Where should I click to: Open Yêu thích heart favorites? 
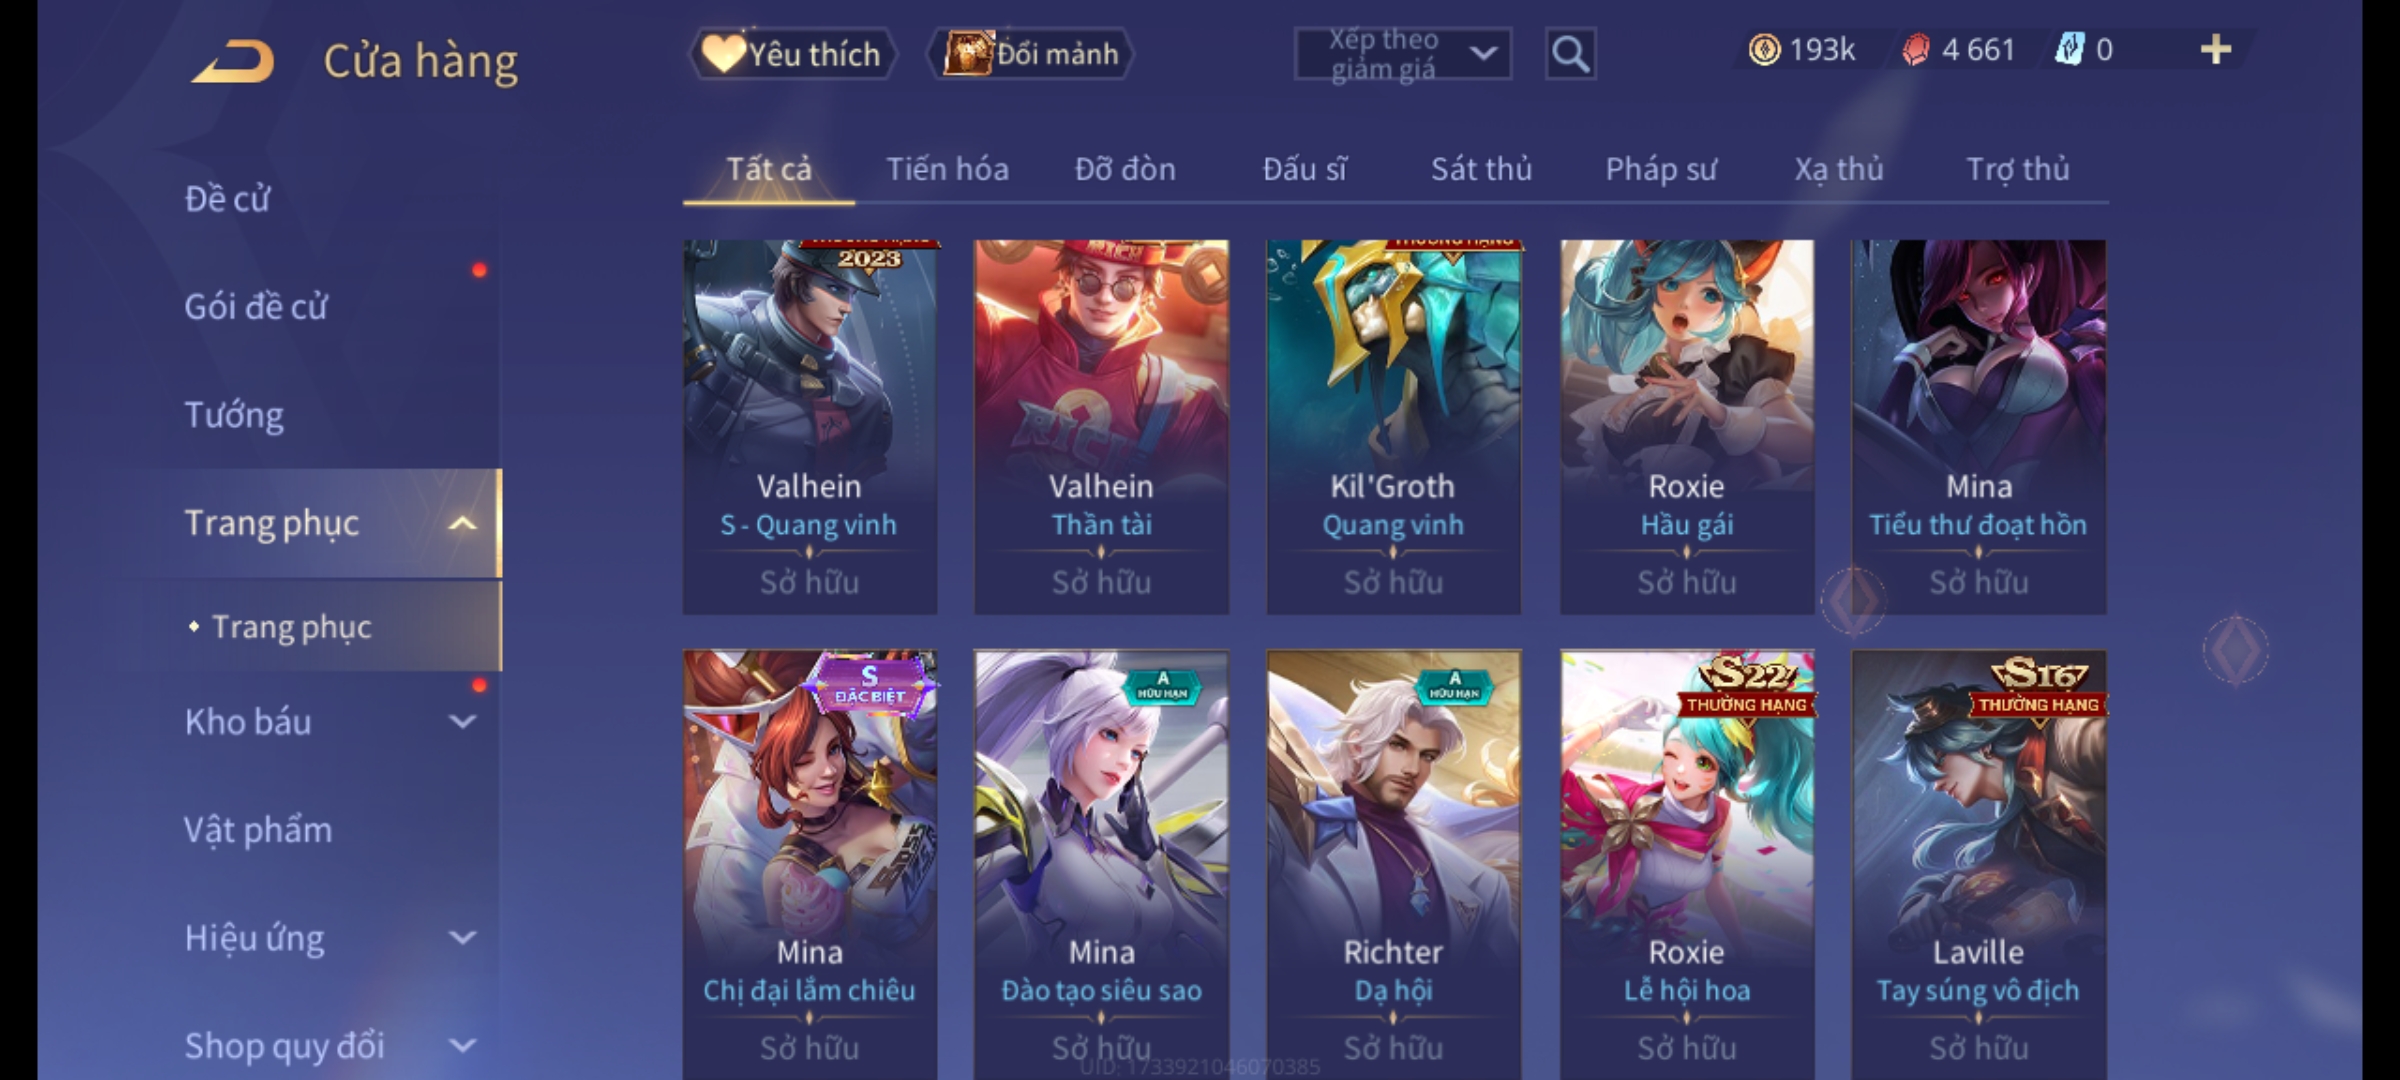pos(792,54)
